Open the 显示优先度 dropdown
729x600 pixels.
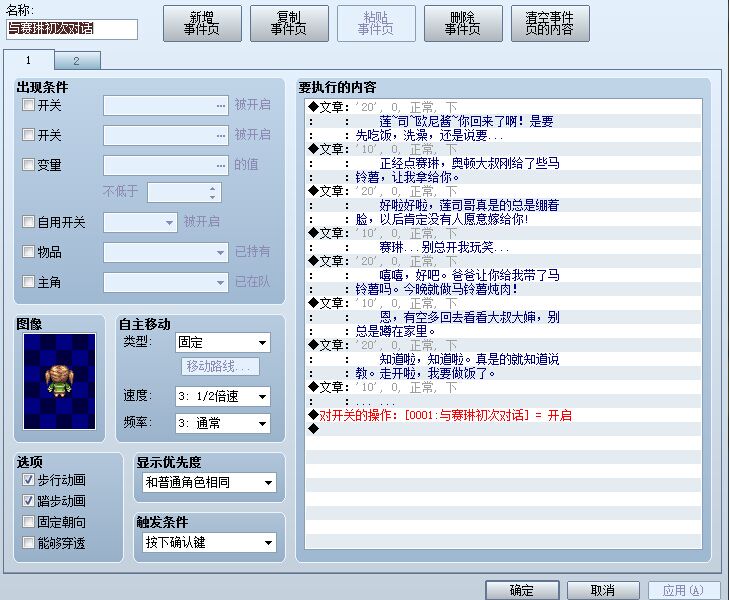coord(209,482)
